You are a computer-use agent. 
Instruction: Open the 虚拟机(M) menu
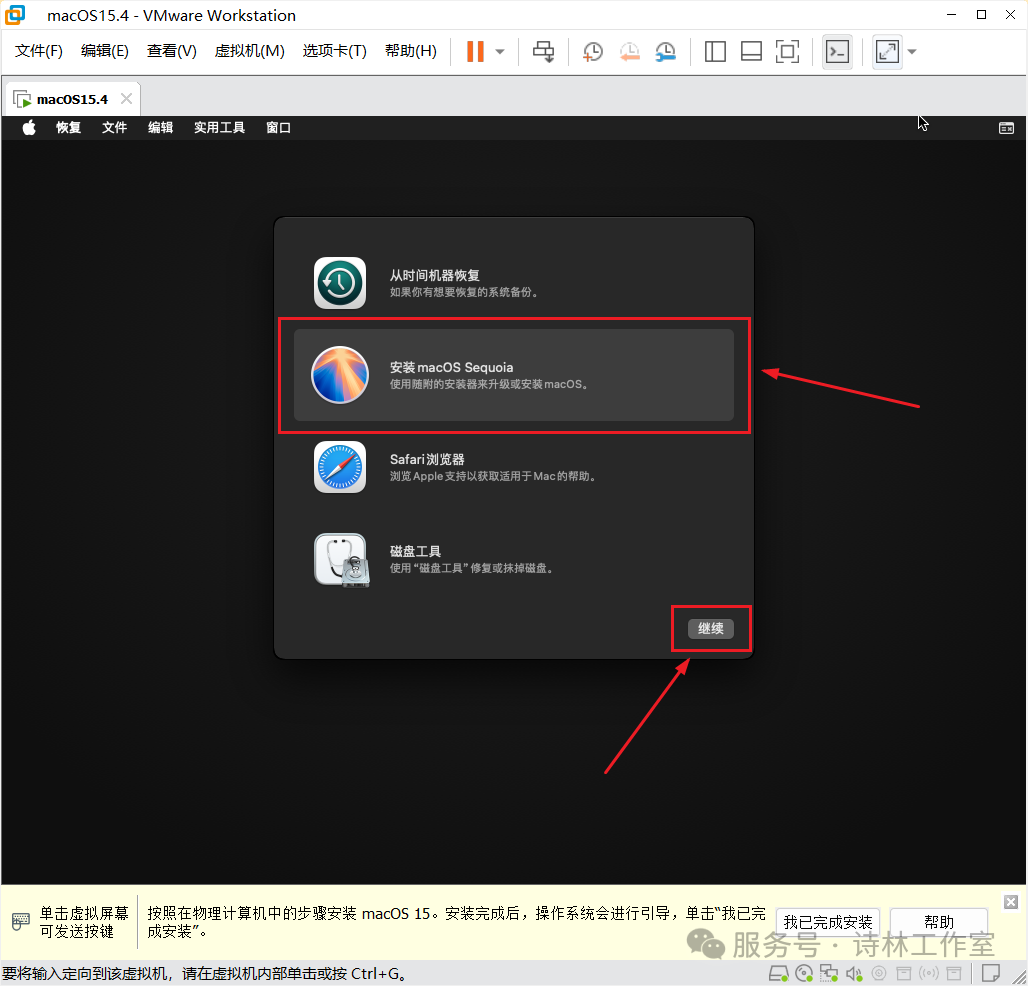[249, 50]
